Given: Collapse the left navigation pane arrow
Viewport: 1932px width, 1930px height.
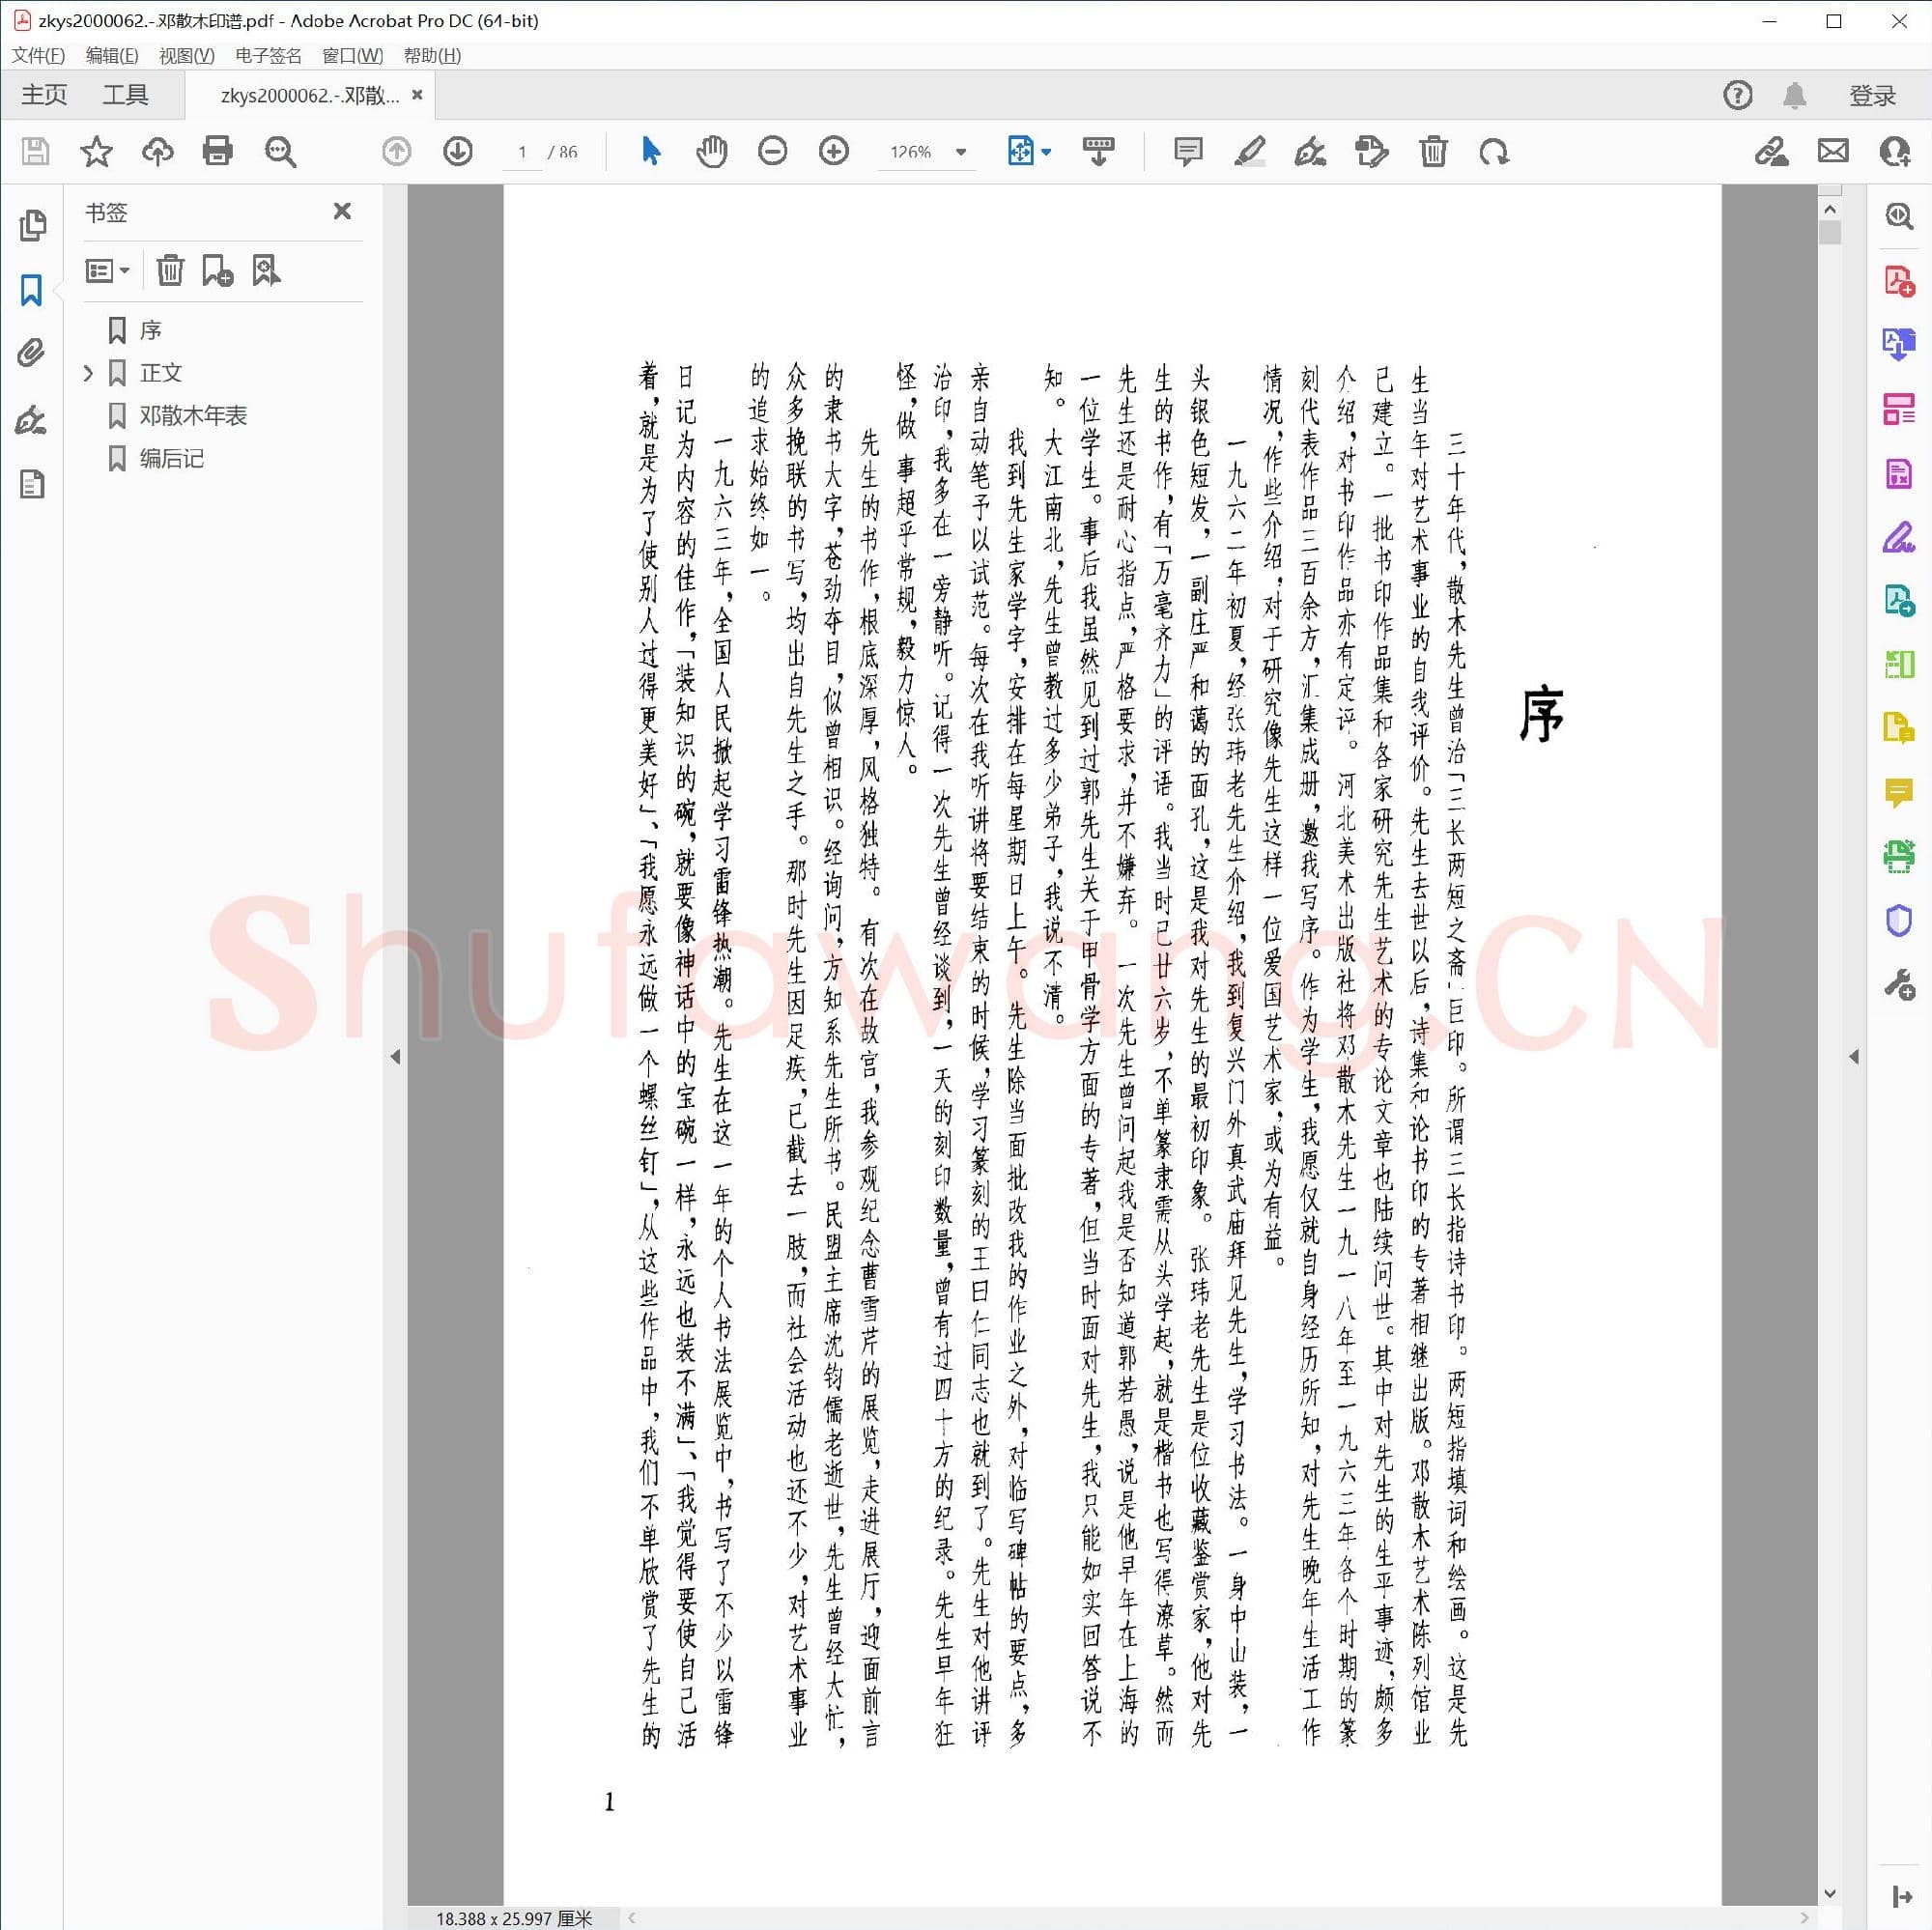Looking at the screenshot, I should pos(395,1057).
